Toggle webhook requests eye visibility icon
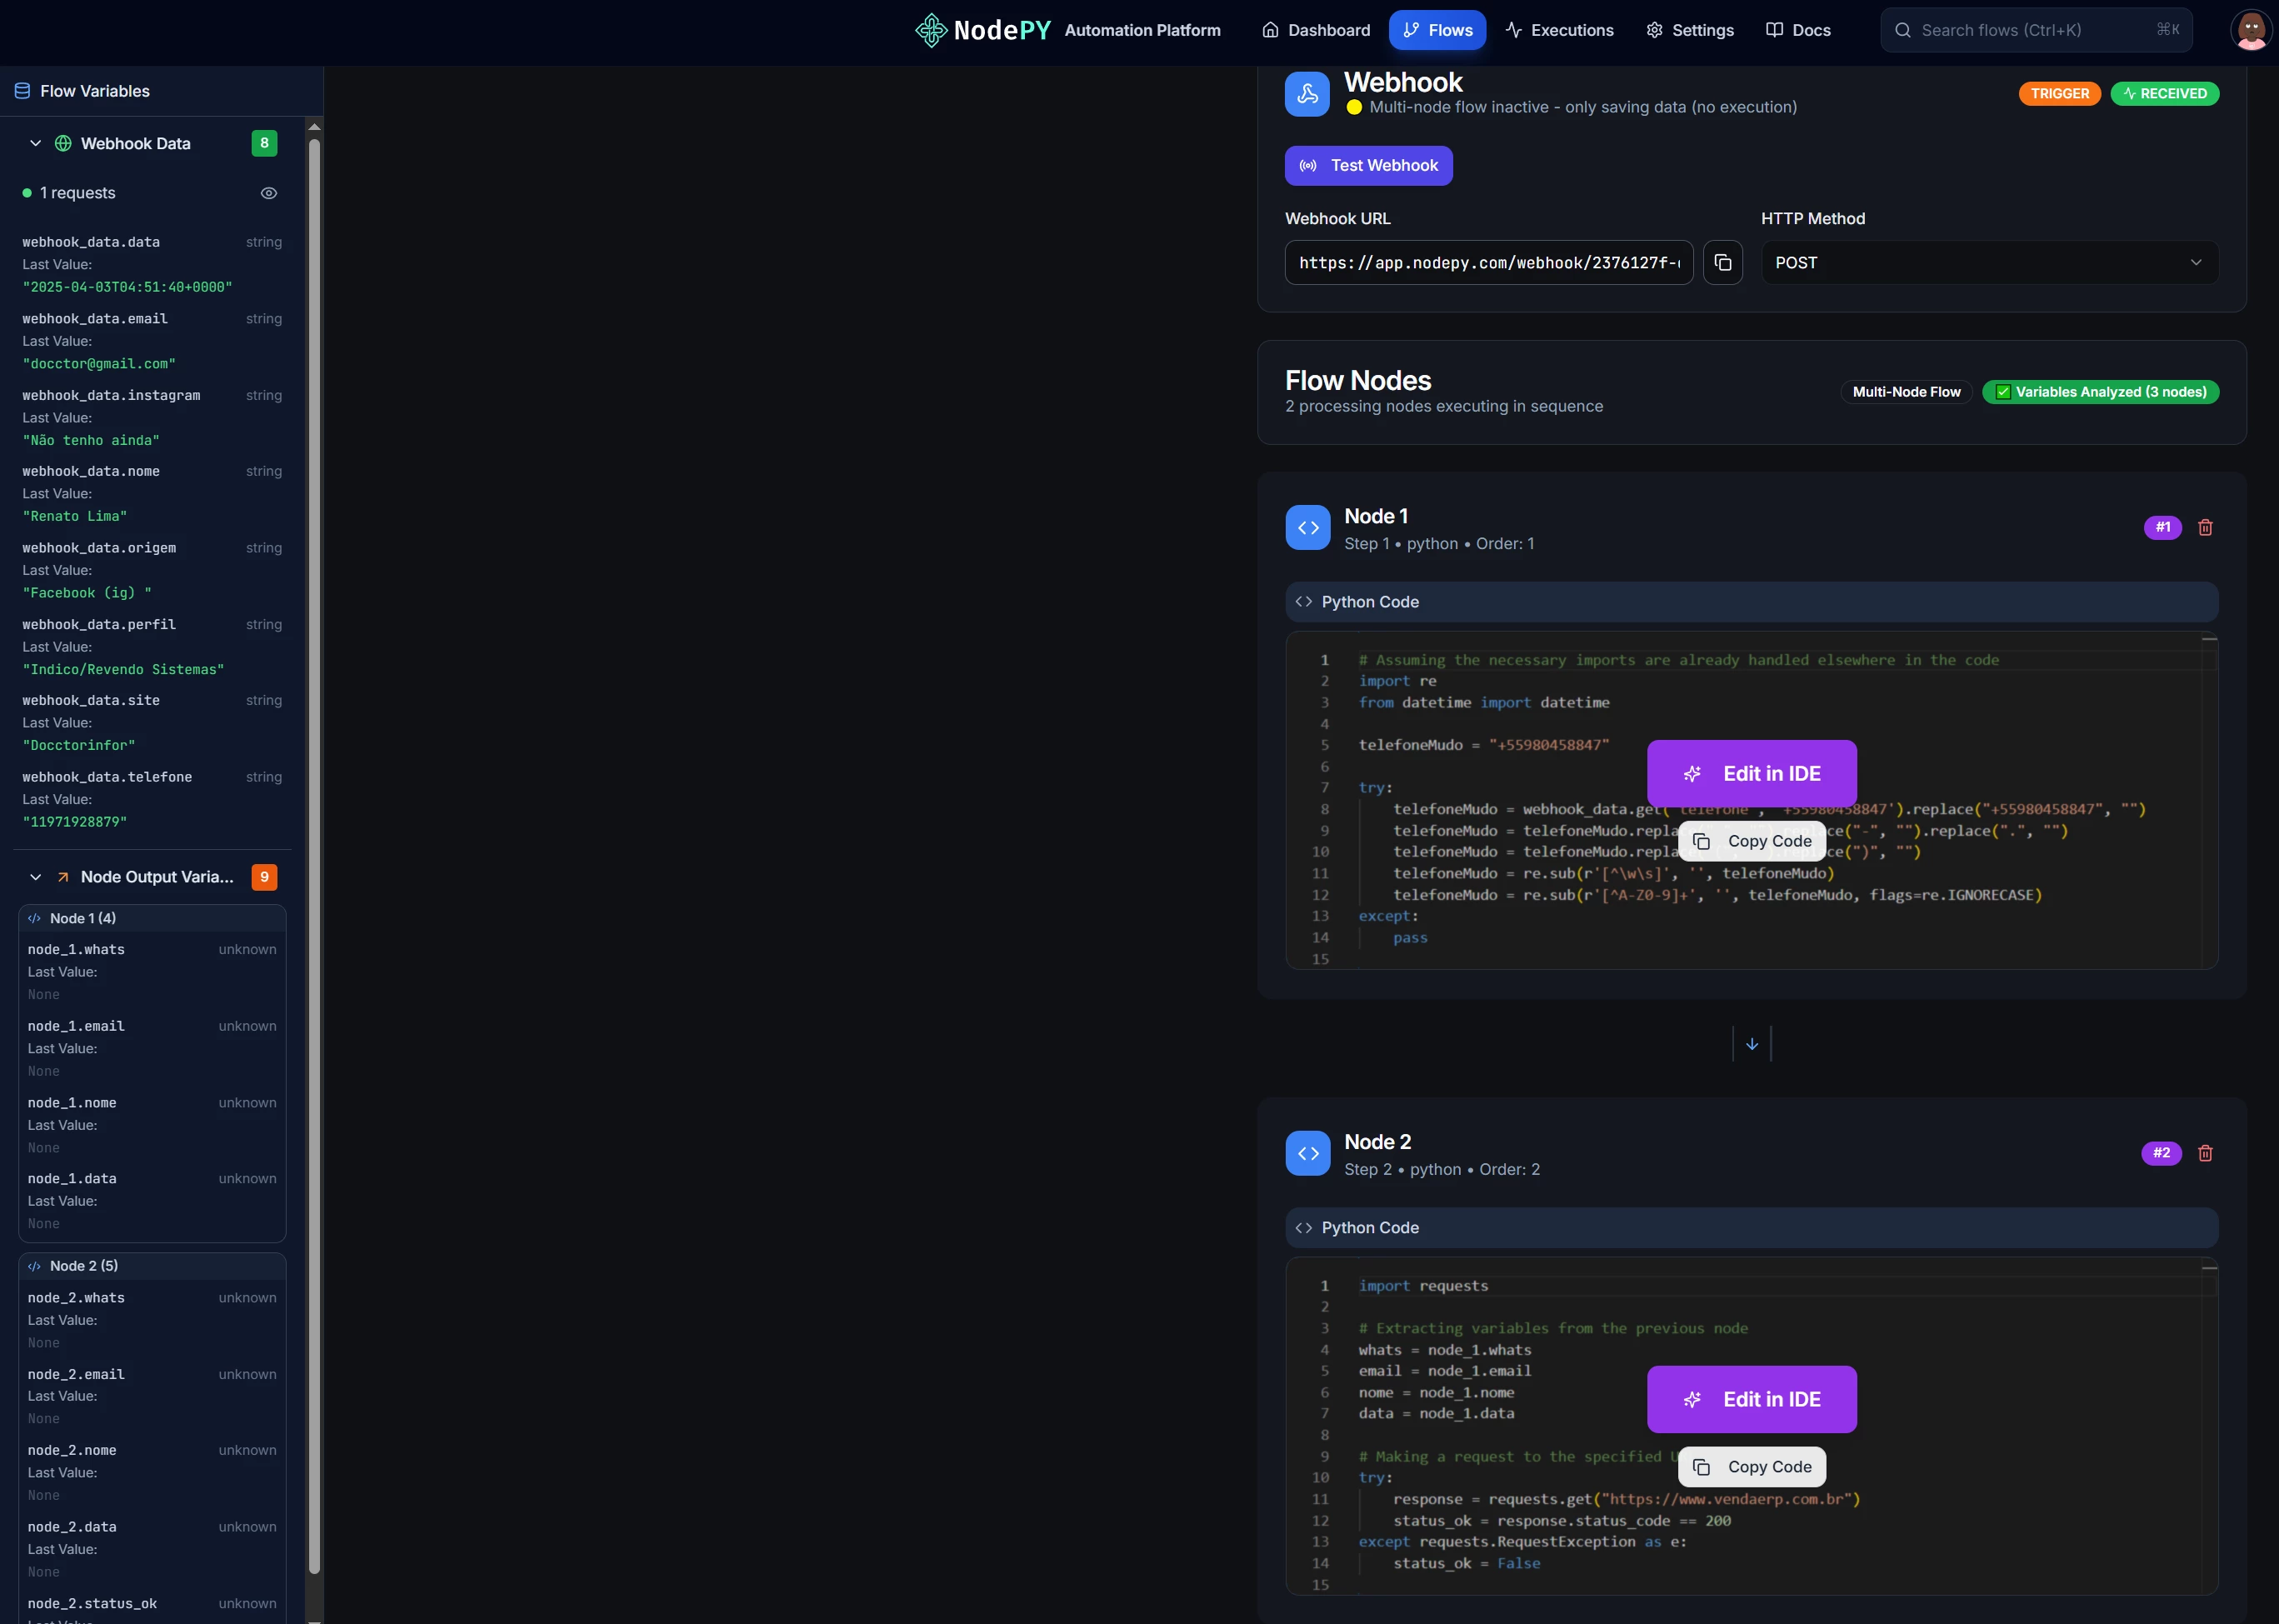The width and height of the screenshot is (2279, 1624). pos(269,193)
